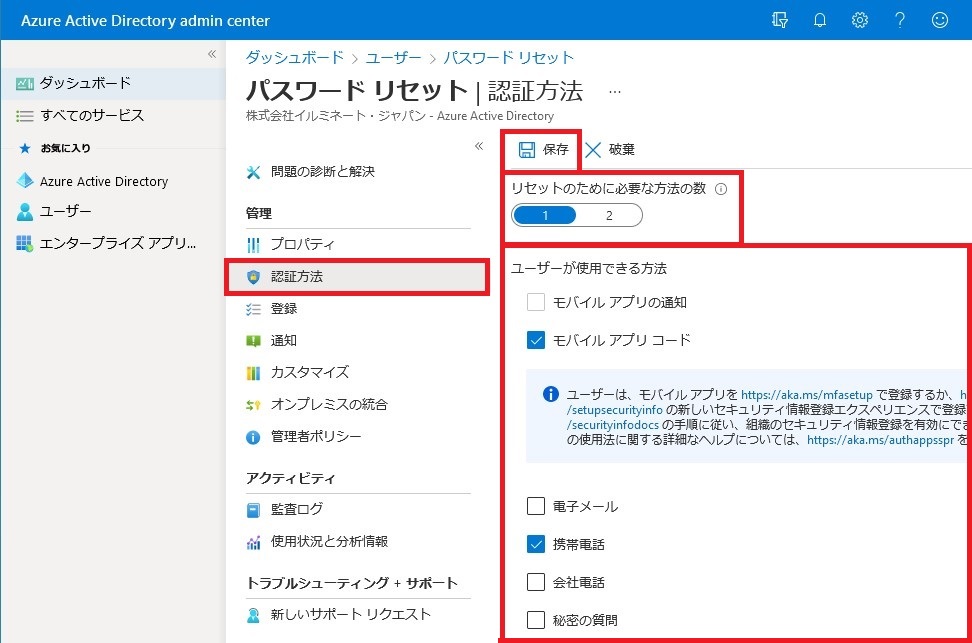Click the プロパティ bars icon
The width and height of the screenshot is (972, 643).
point(254,245)
